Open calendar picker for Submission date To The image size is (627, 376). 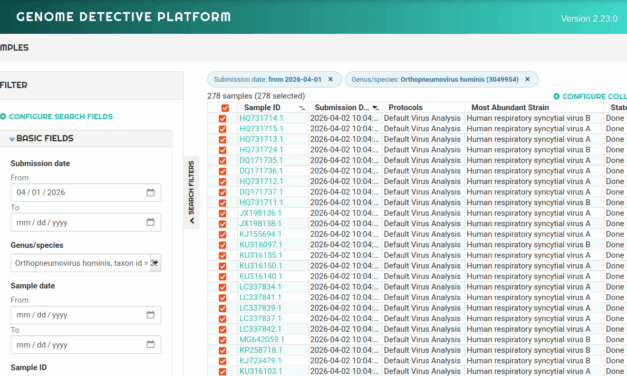click(x=150, y=222)
